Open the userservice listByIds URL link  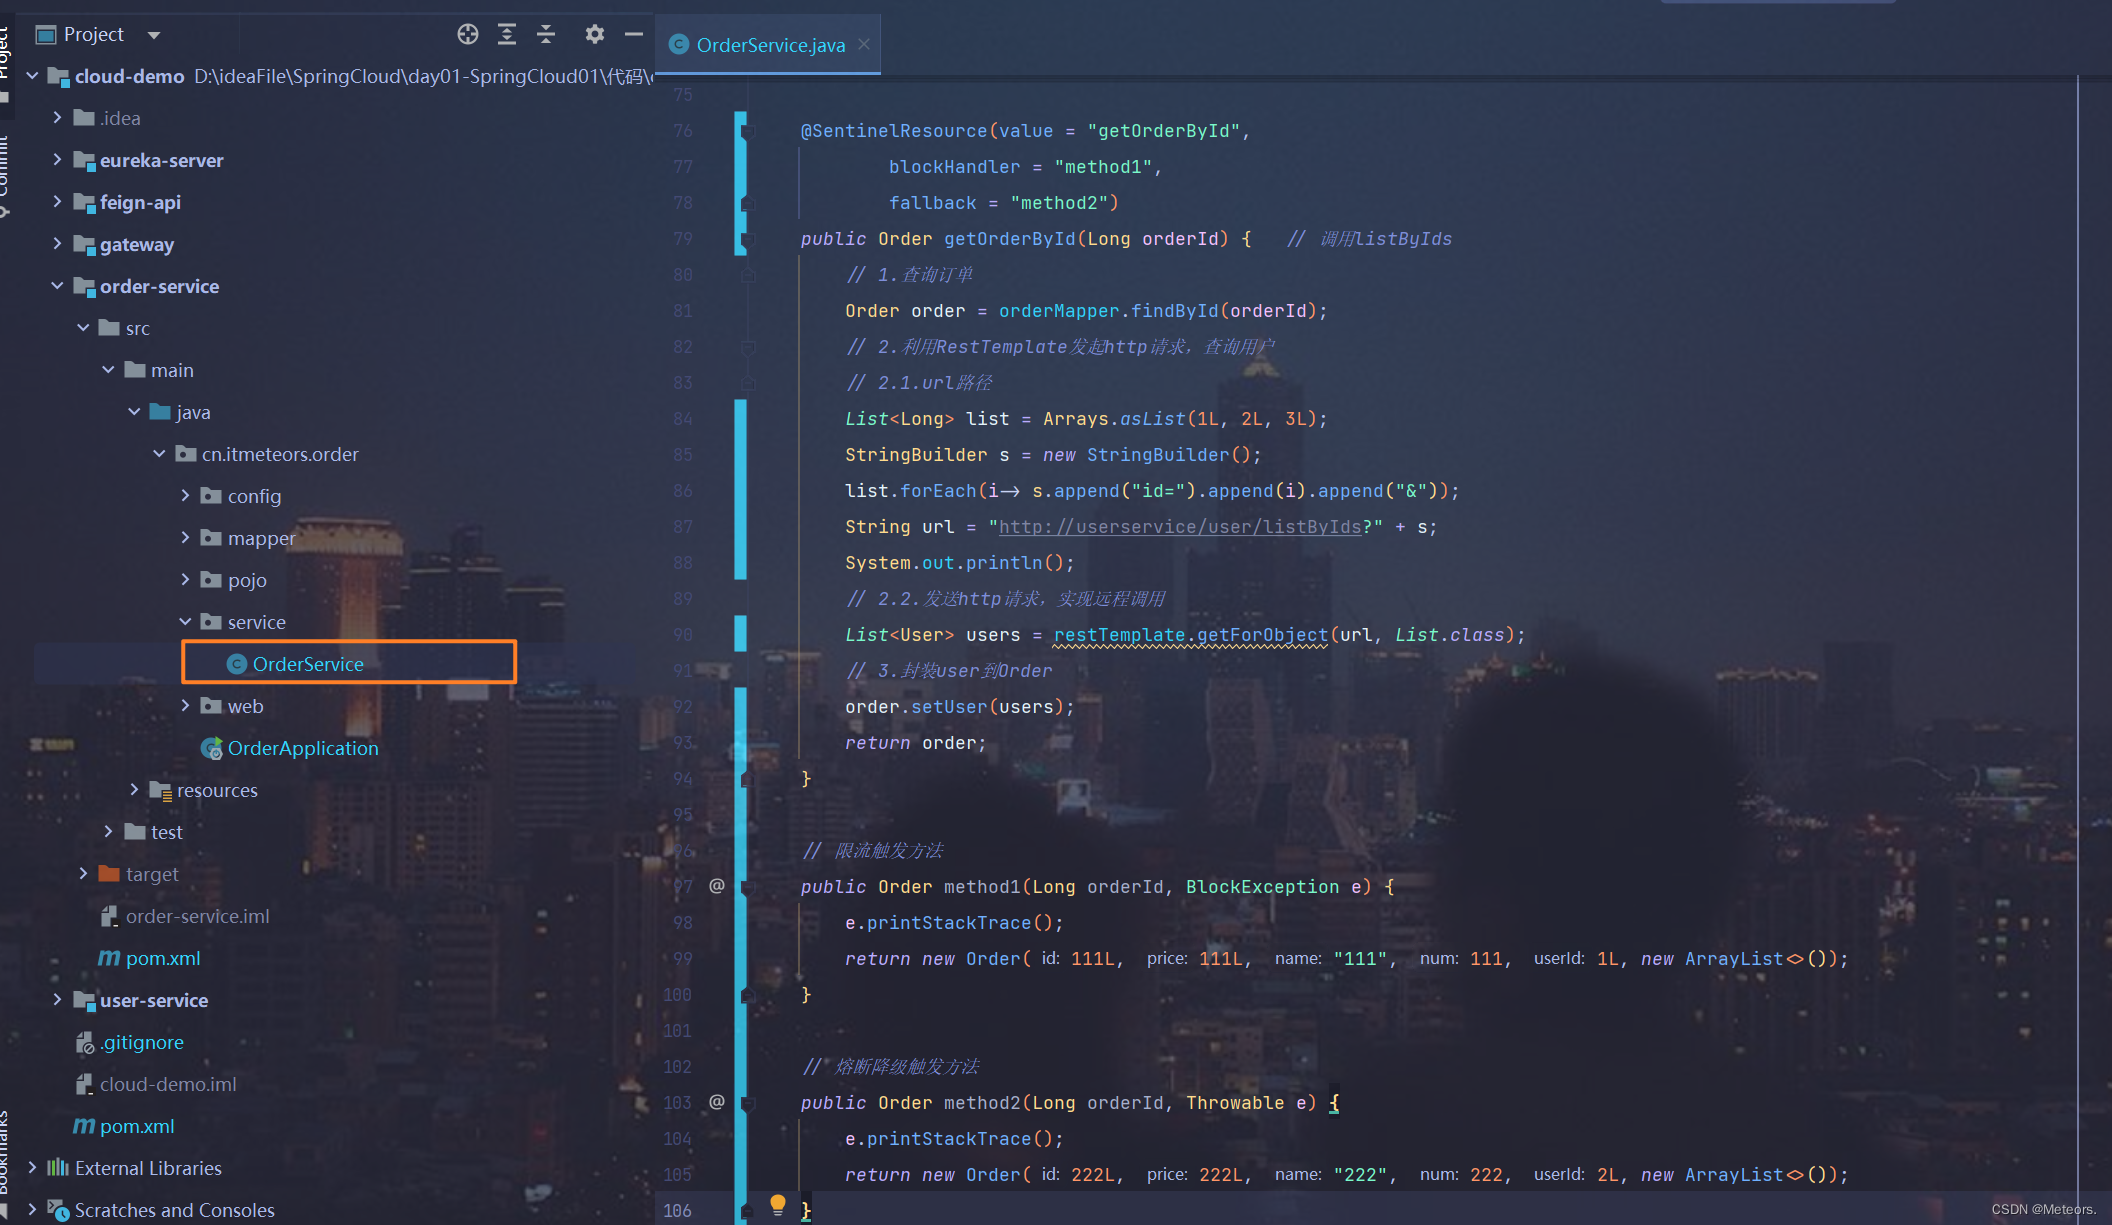pyautogui.click(x=1180, y=527)
